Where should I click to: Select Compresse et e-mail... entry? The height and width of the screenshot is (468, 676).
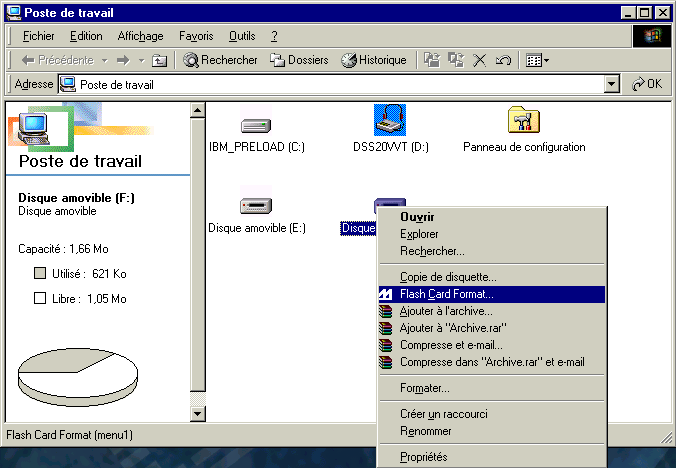tap(492, 345)
